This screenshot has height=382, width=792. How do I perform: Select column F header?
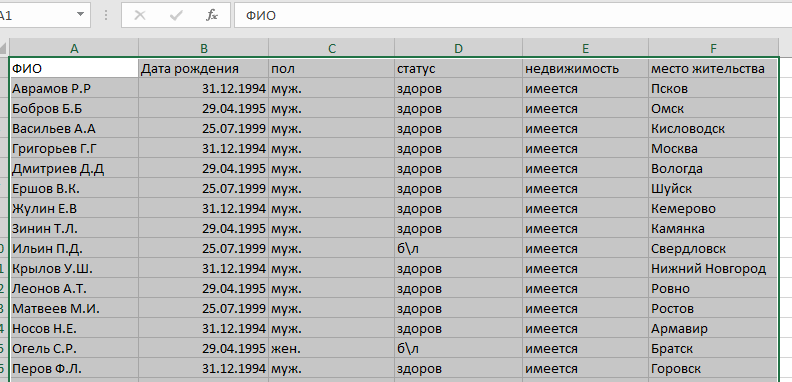pos(713,49)
